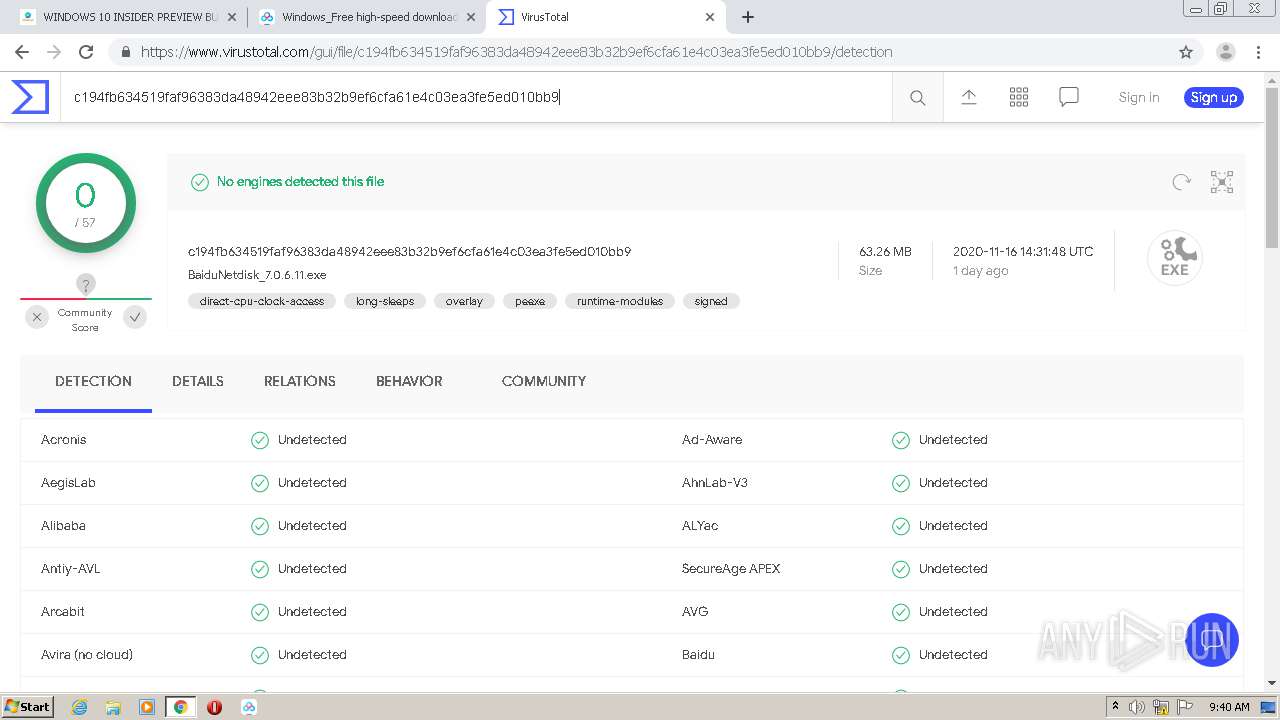The image size is (1280, 720).
Task: Click the search magnifier icon
Action: pos(917,97)
